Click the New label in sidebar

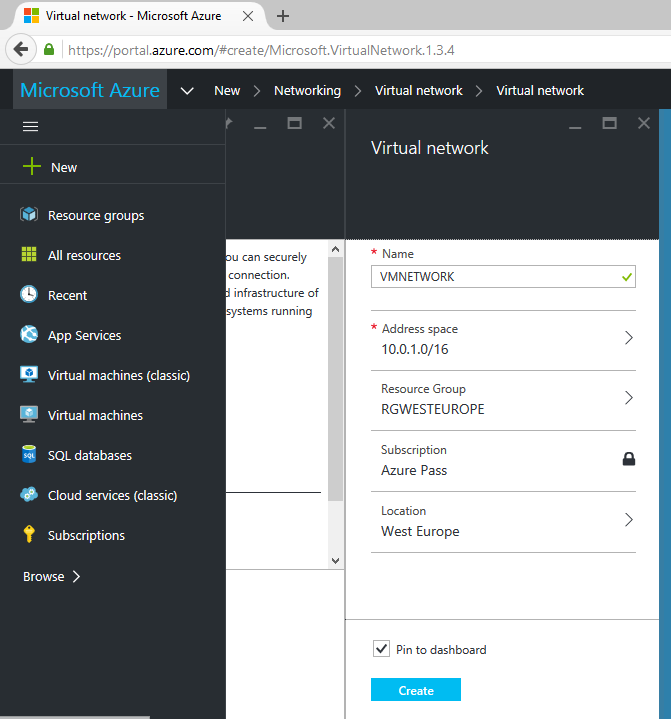click(64, 167)
